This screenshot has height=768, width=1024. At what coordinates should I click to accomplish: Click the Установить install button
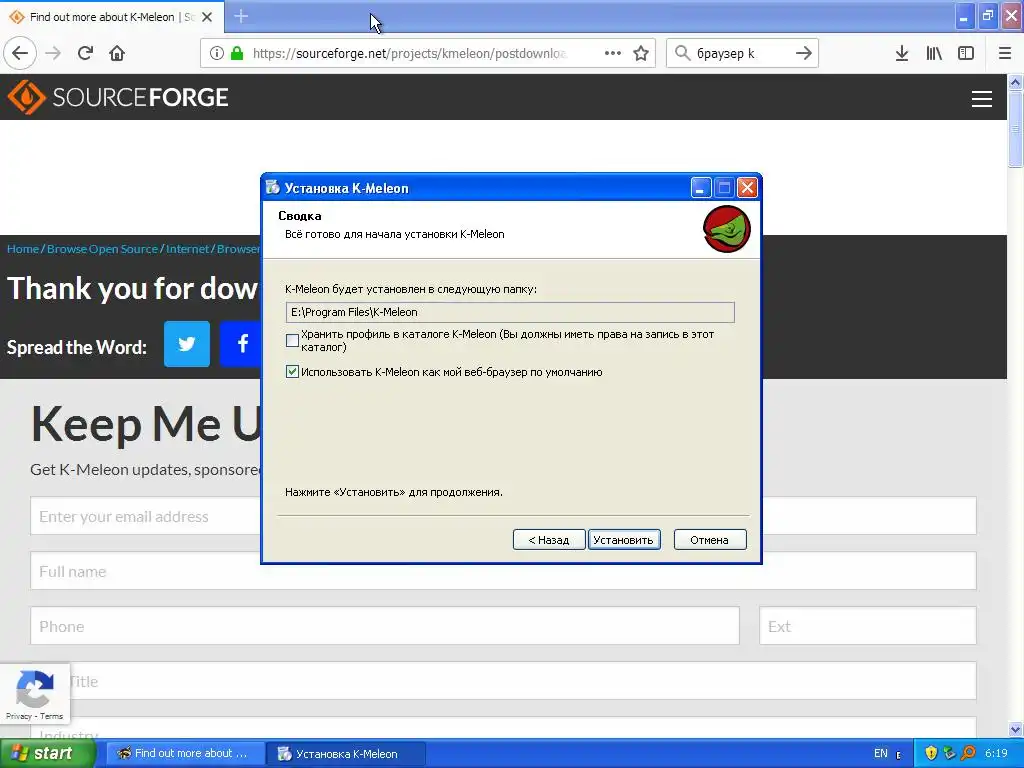624,539
